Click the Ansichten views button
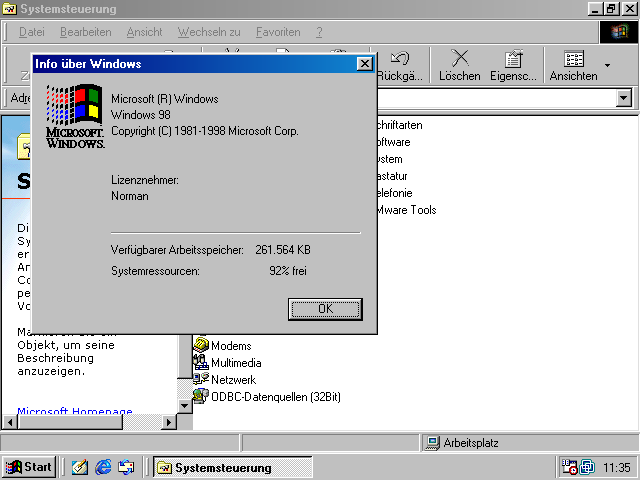This screenshot has height=480, width=640. coord(574,66)
